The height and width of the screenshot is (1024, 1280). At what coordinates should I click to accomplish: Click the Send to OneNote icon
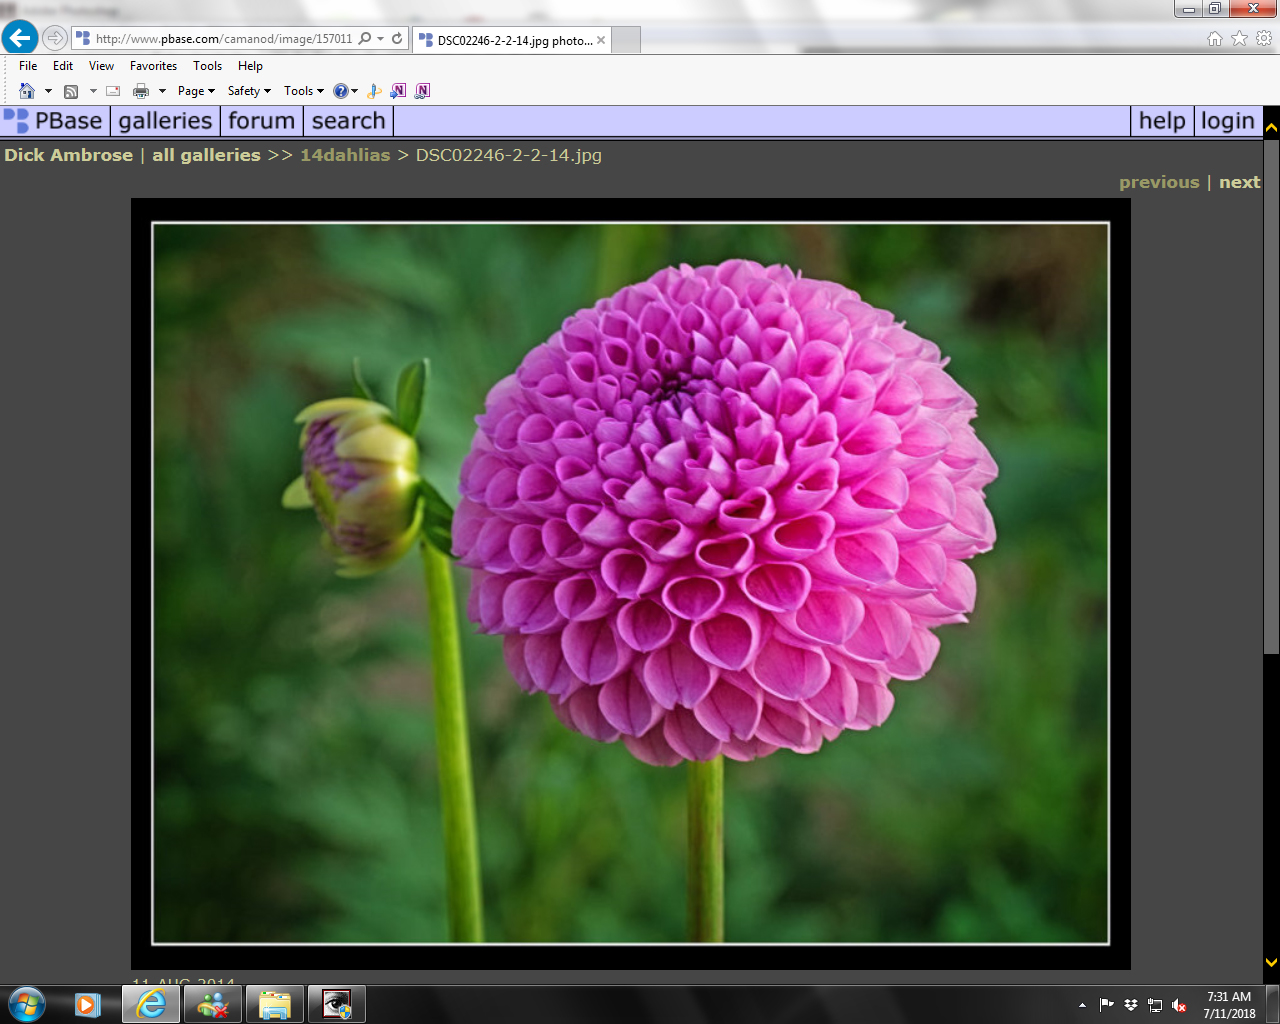(x=398, y=91)
